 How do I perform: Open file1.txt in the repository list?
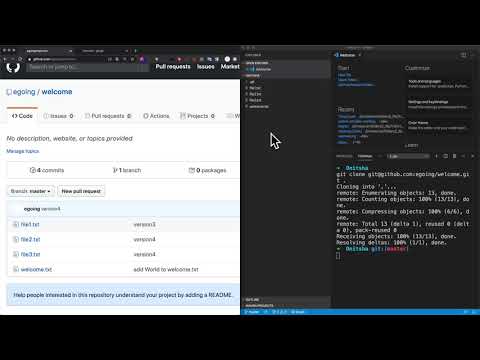(x=30, y=224)
